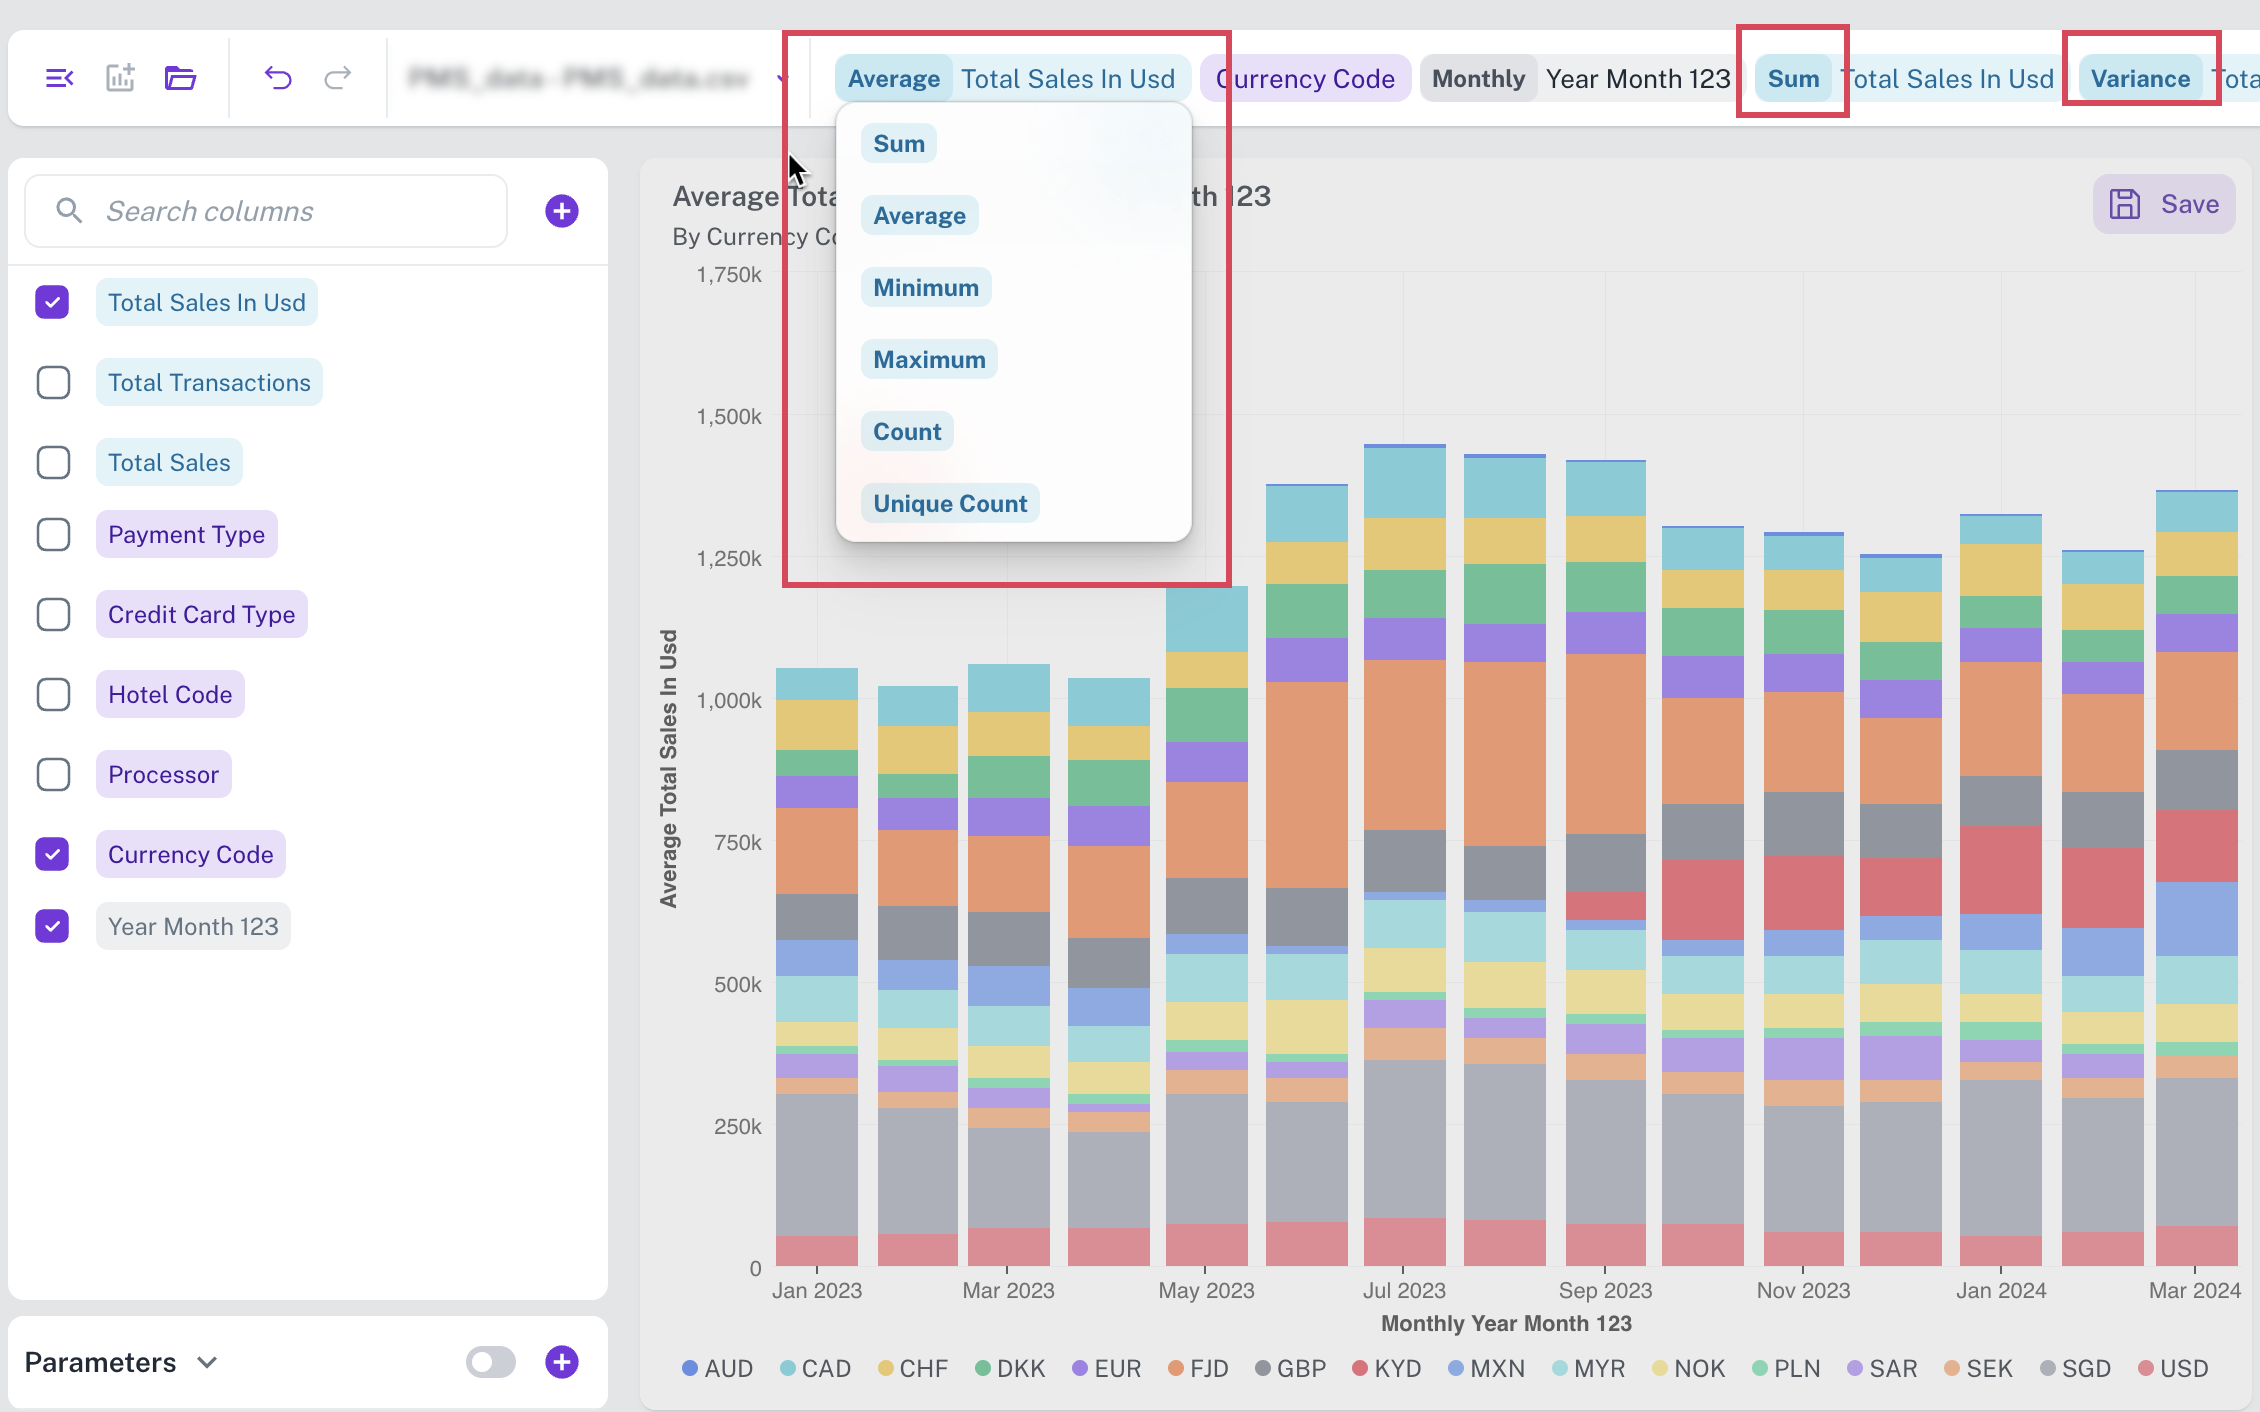Click the Average Total Sales In Usd axis label
This screenshot has height=1412, width=2260.
point(668,768)
